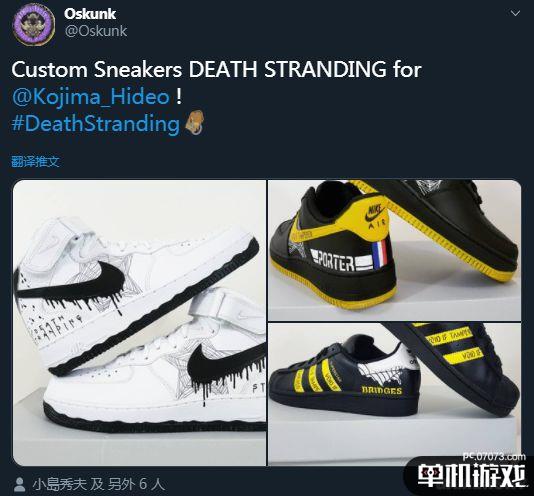Open the Oskunk profile avatar
The height and width of the screenshot is (496, 534).
click(34, 24)
